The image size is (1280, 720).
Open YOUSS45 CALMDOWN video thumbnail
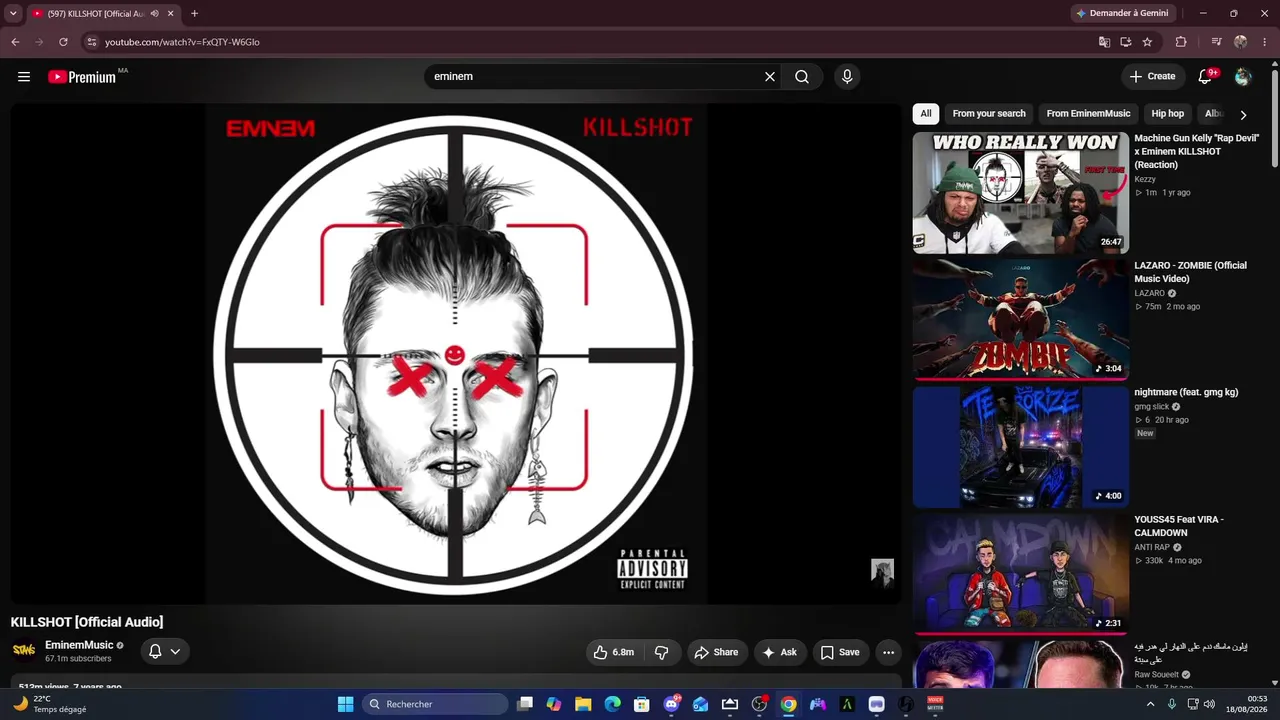1020,574
